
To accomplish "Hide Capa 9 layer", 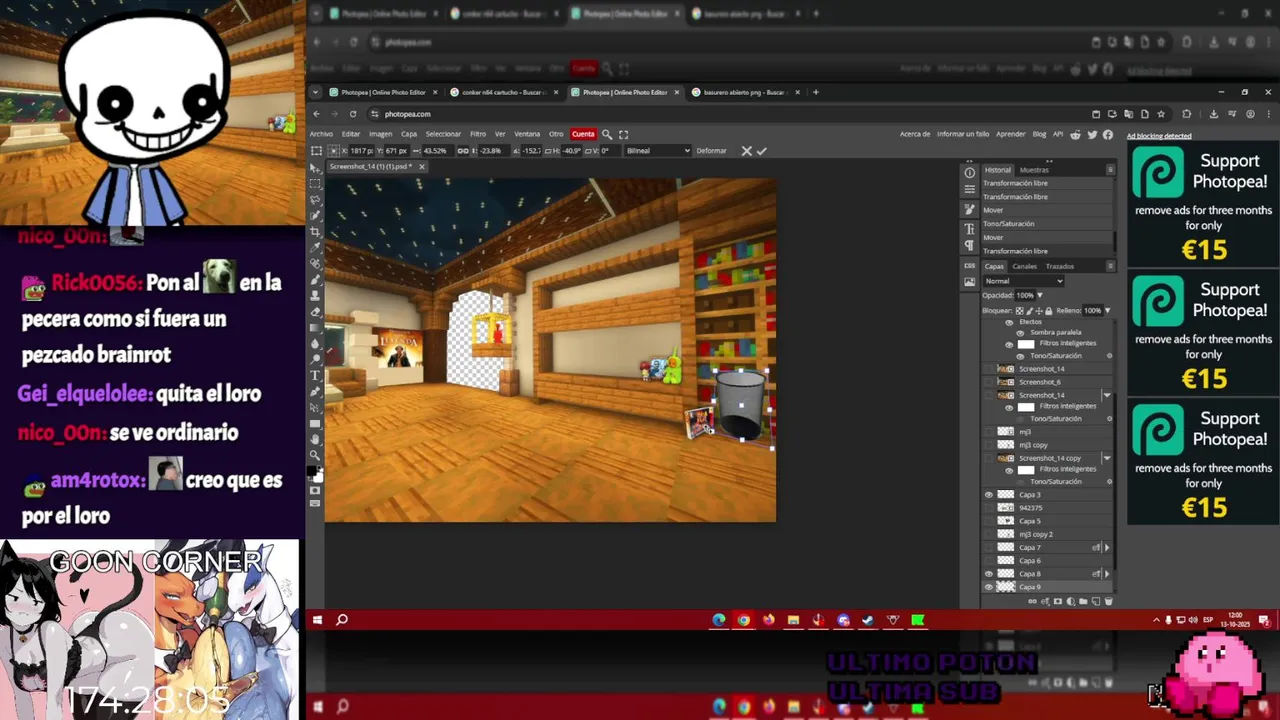I will (989, 587).
